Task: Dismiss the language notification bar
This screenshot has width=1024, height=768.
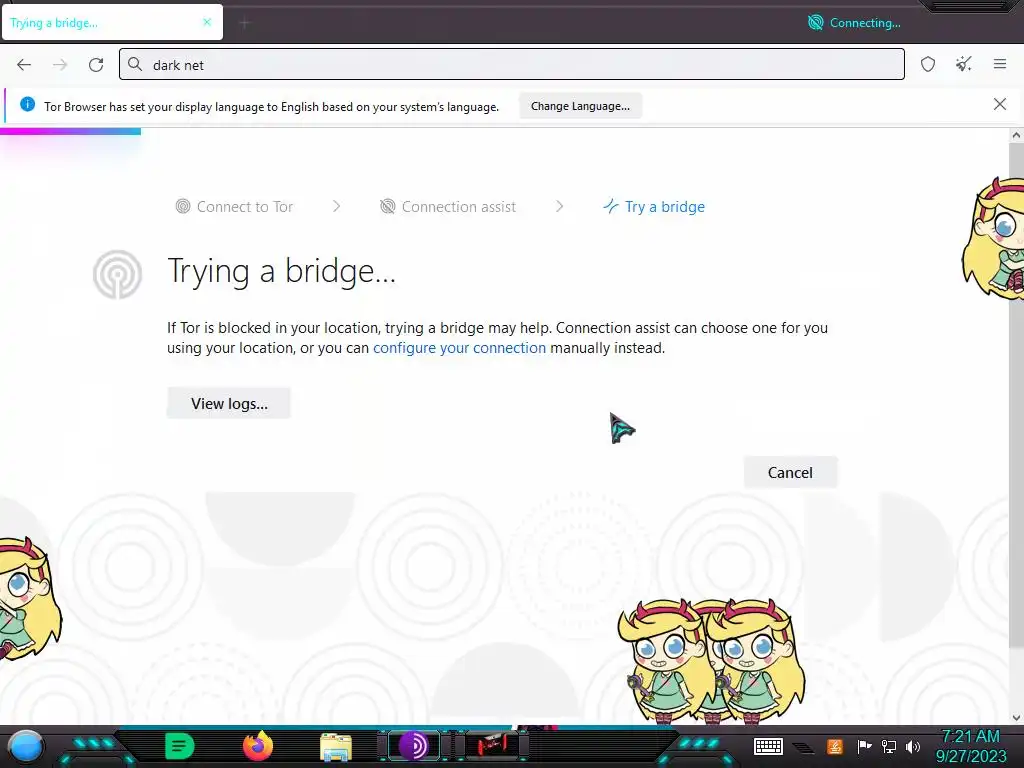Action: (1000, 104)
